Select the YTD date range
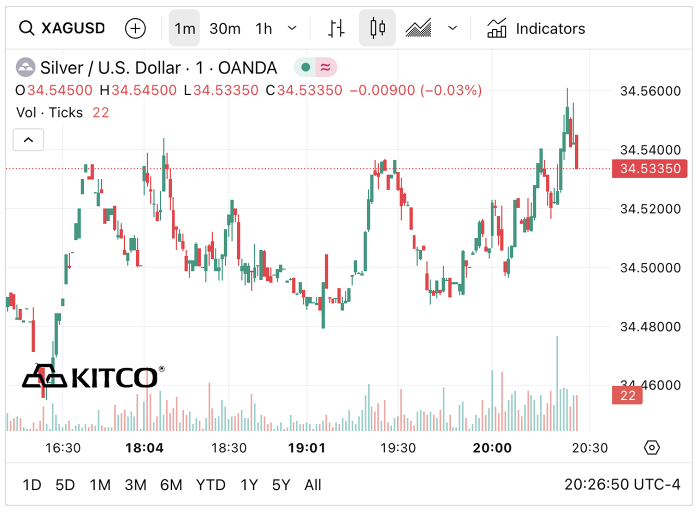 click(211, 485)
